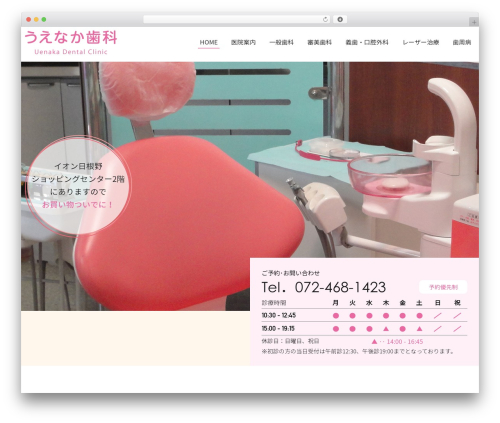This screenshot has height=423, width=500.
Task: Click the 休診日:日曜日、祝日 note
Action: 291,341
